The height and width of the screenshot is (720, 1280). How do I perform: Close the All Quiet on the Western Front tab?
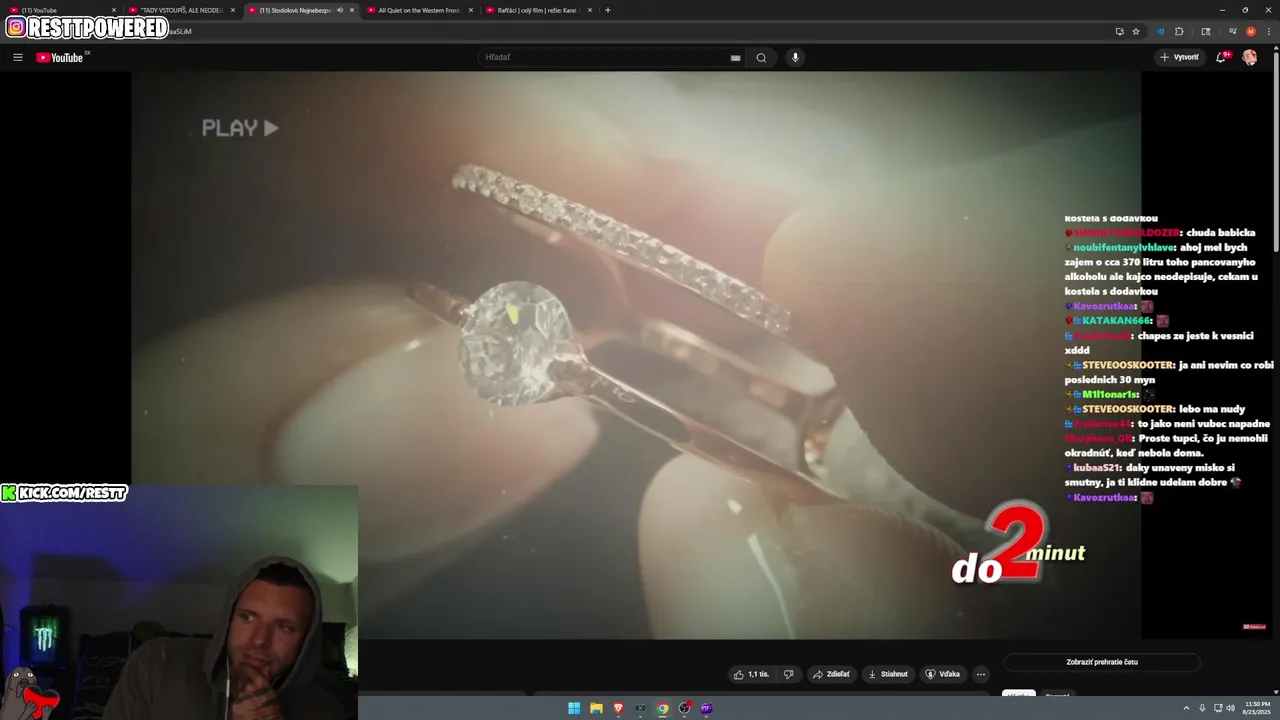coord(471,10)
